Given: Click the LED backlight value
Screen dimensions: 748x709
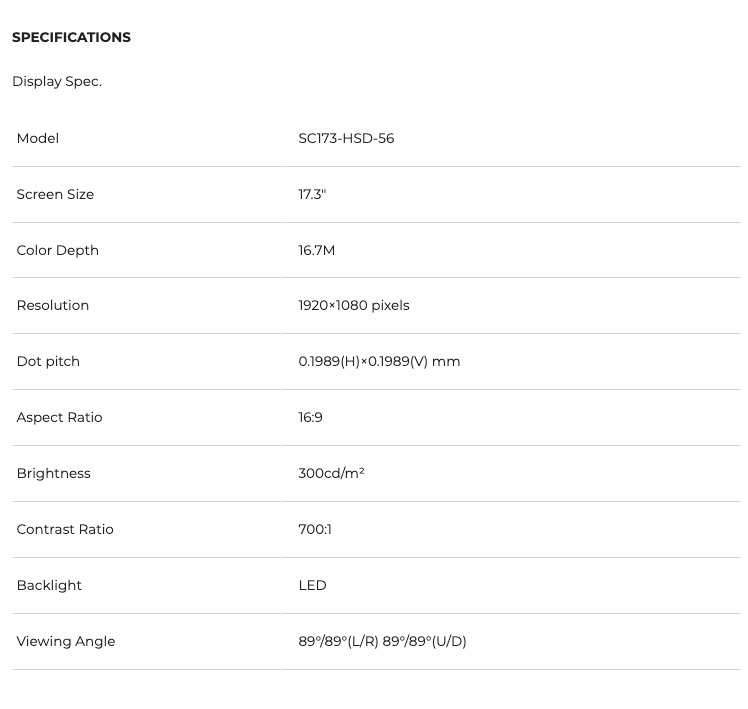Looking at the screenshot, I should [312, 585].
